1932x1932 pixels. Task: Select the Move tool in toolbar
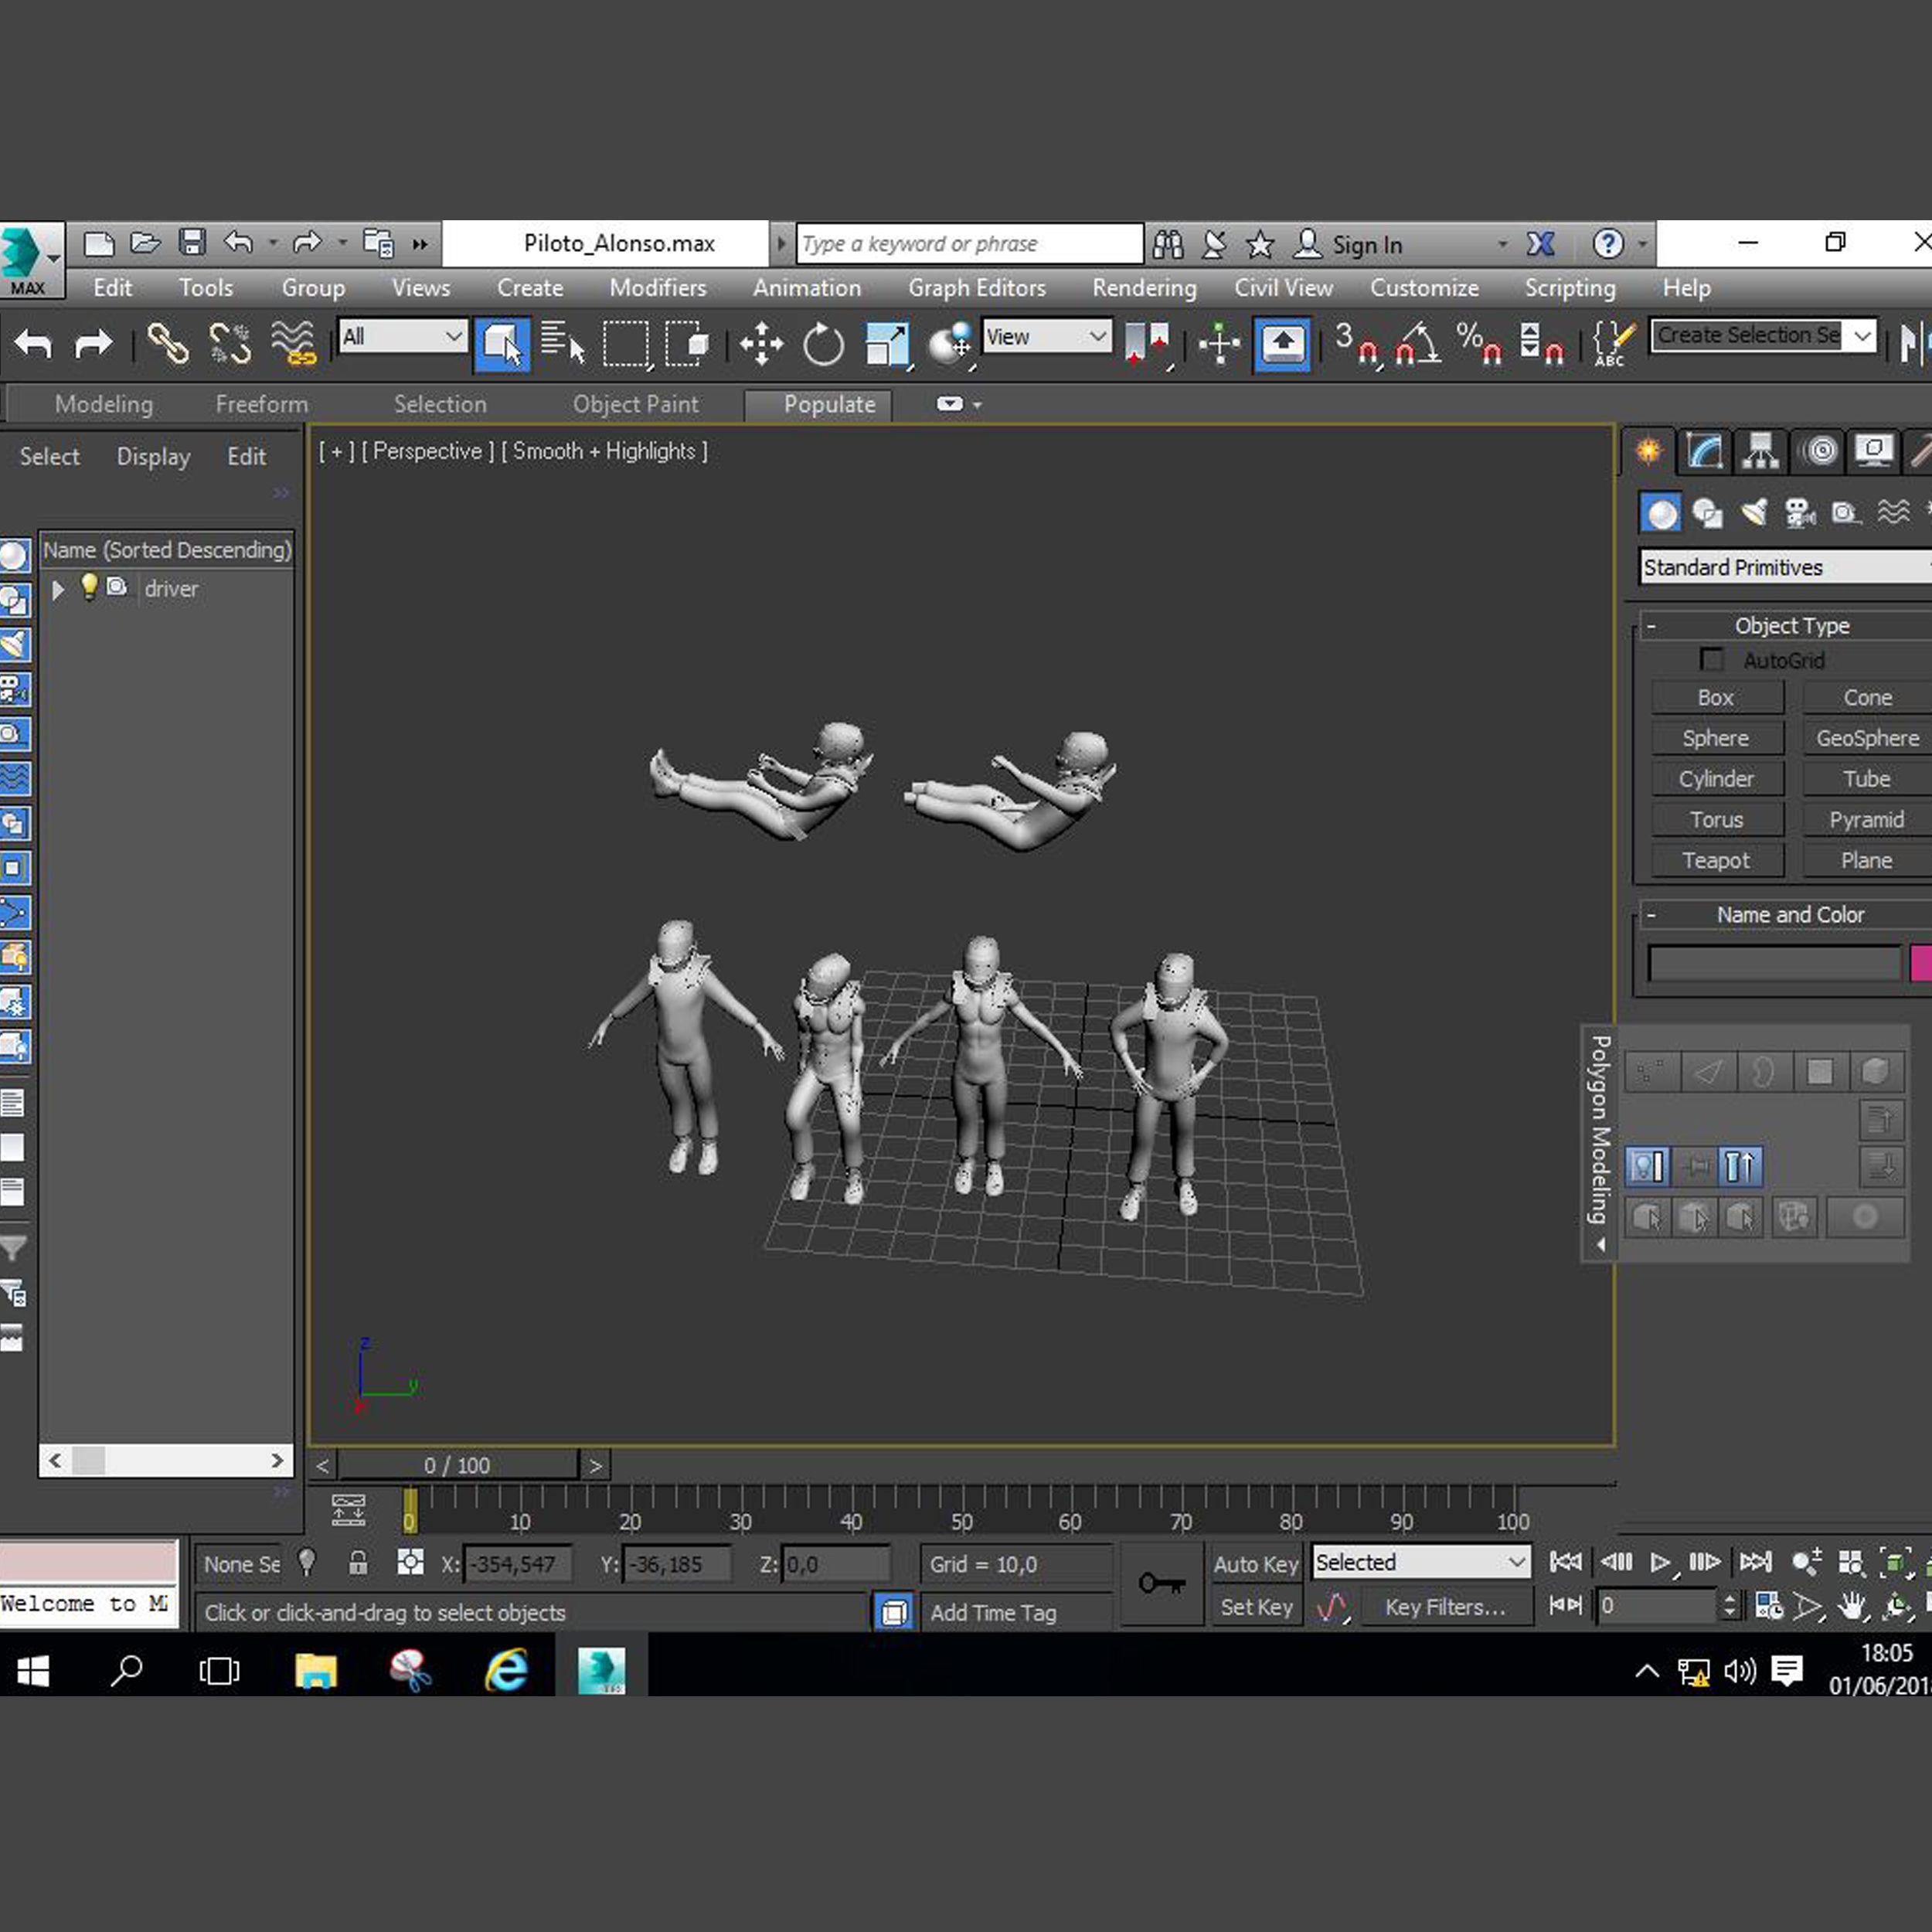click(x=761, y=344)
